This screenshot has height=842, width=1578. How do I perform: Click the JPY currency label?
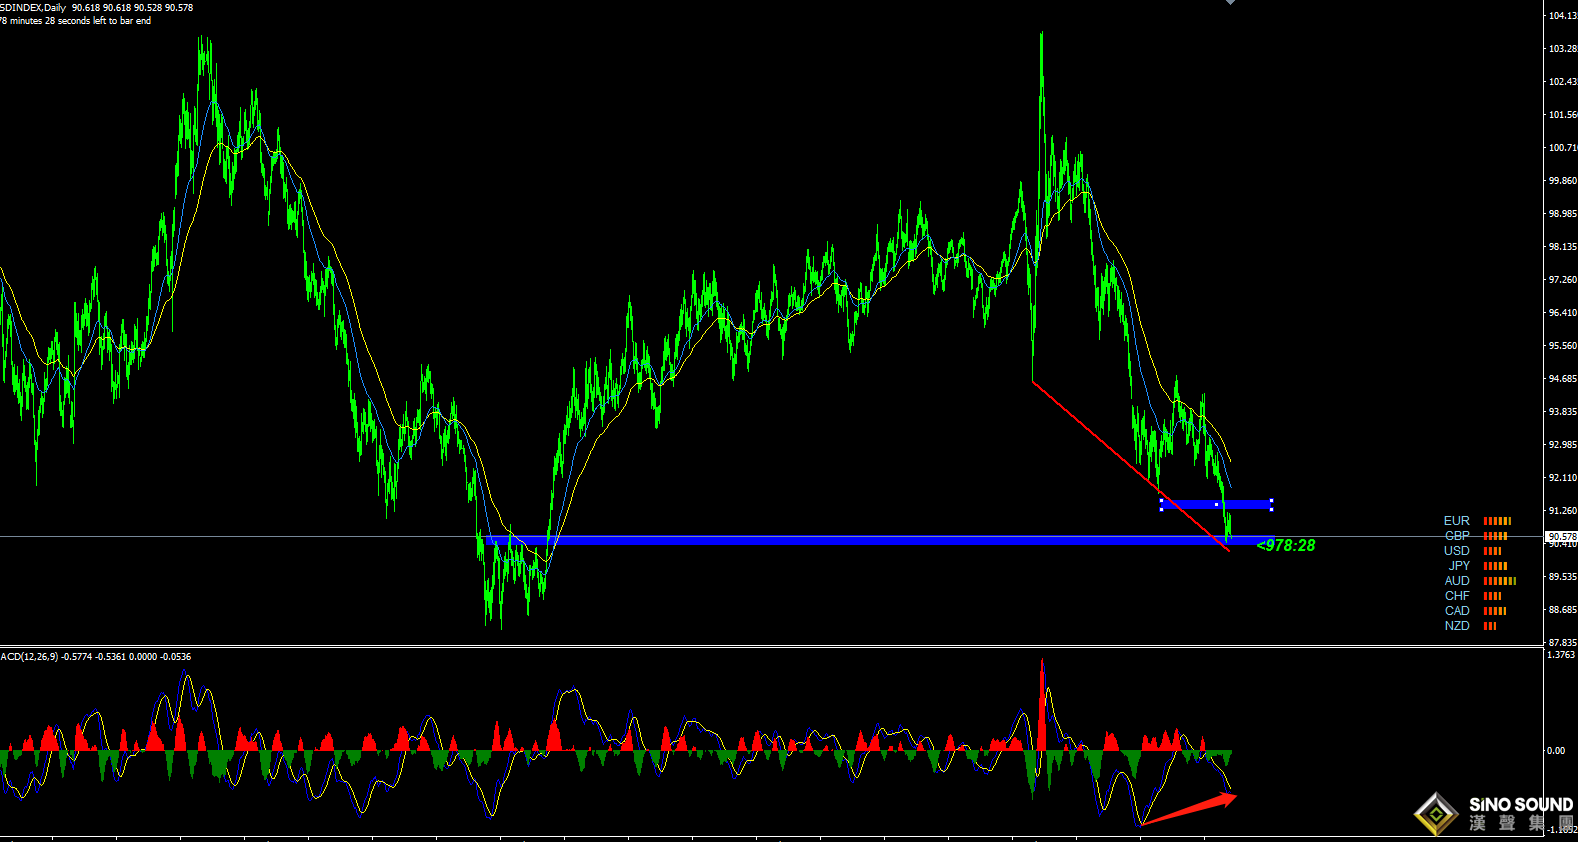(1459, 566)
